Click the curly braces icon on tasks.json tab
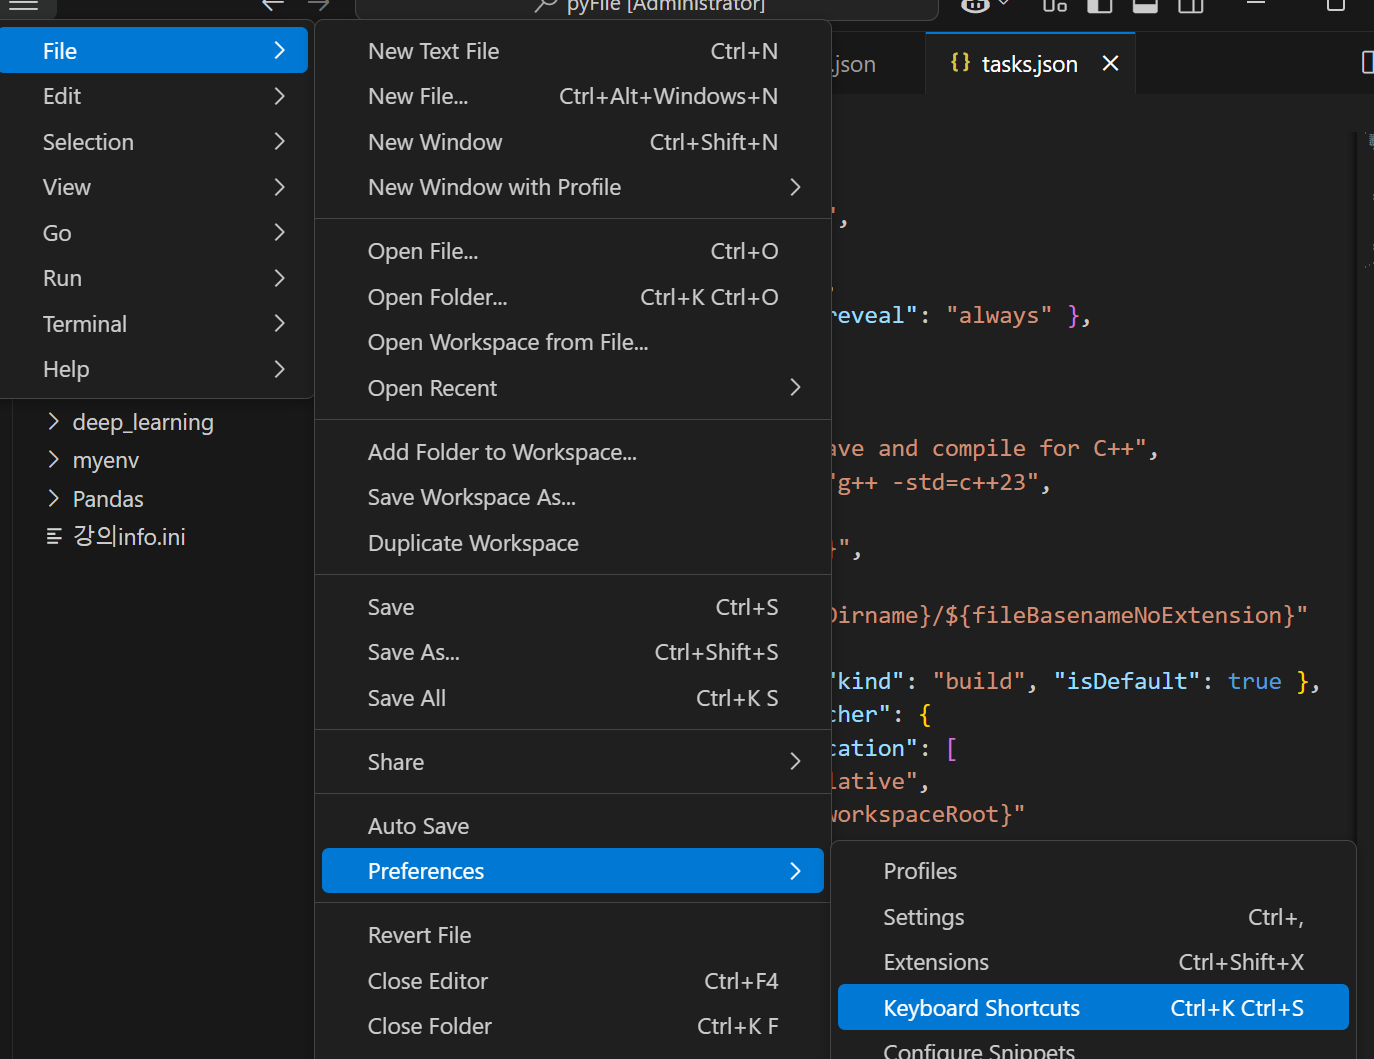This screenshot has height=1059, width=1374. click(960, 63)
